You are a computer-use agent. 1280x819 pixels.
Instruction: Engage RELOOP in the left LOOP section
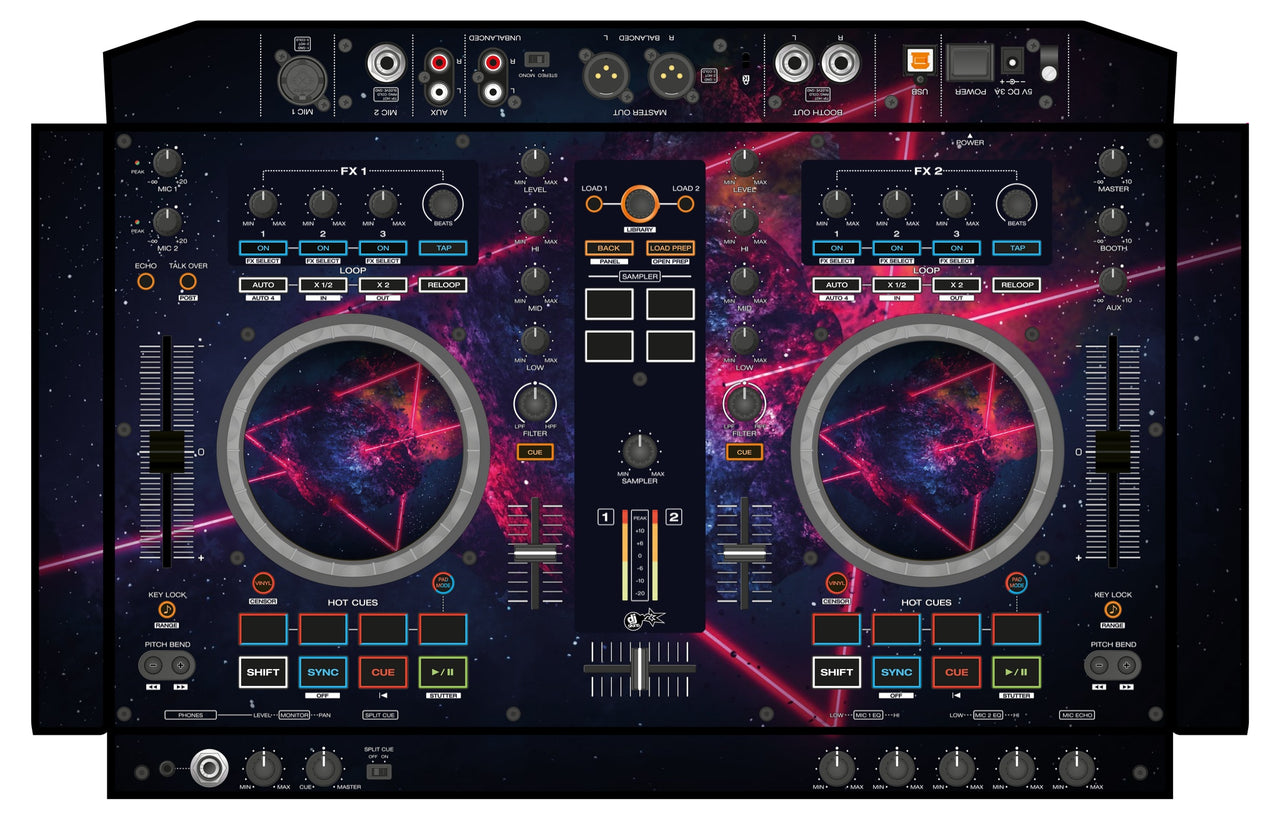click(441, 285)
